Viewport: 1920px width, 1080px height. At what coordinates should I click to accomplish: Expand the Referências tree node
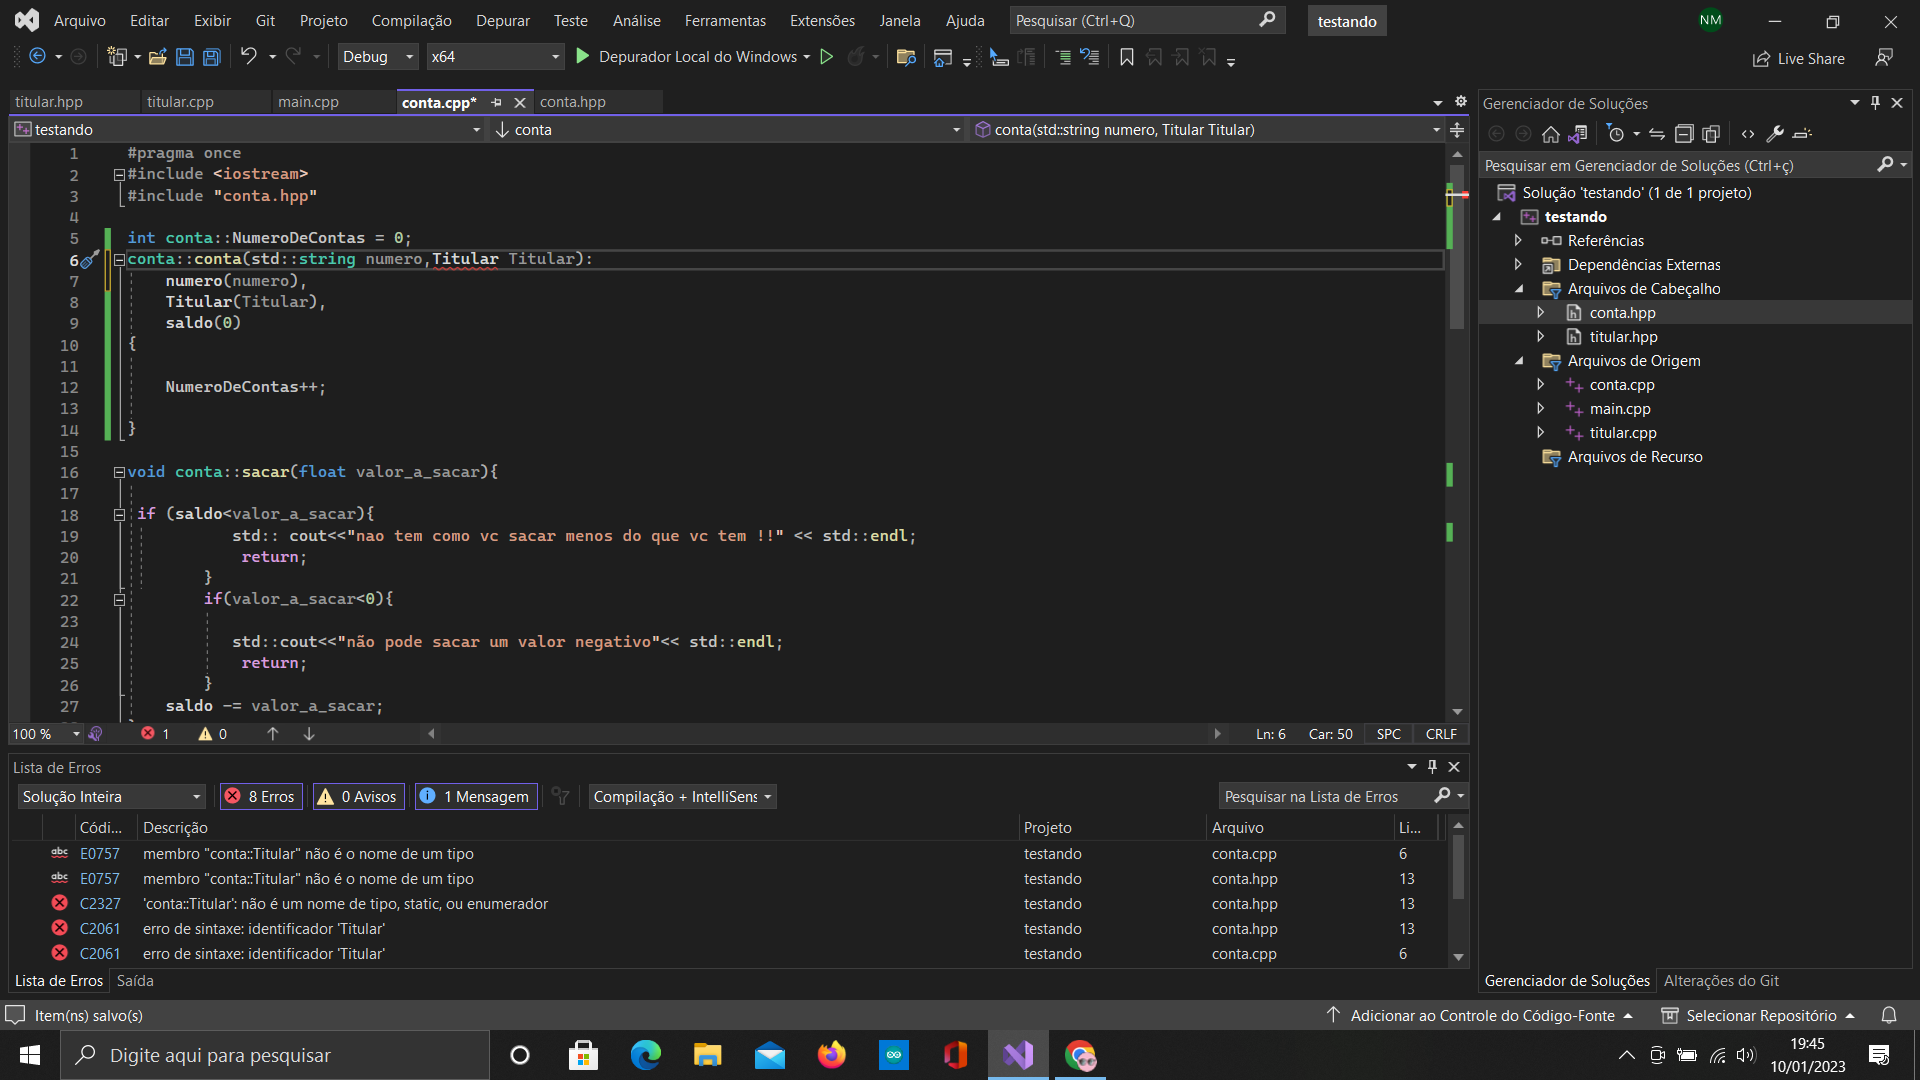[x=1518, y=240]
